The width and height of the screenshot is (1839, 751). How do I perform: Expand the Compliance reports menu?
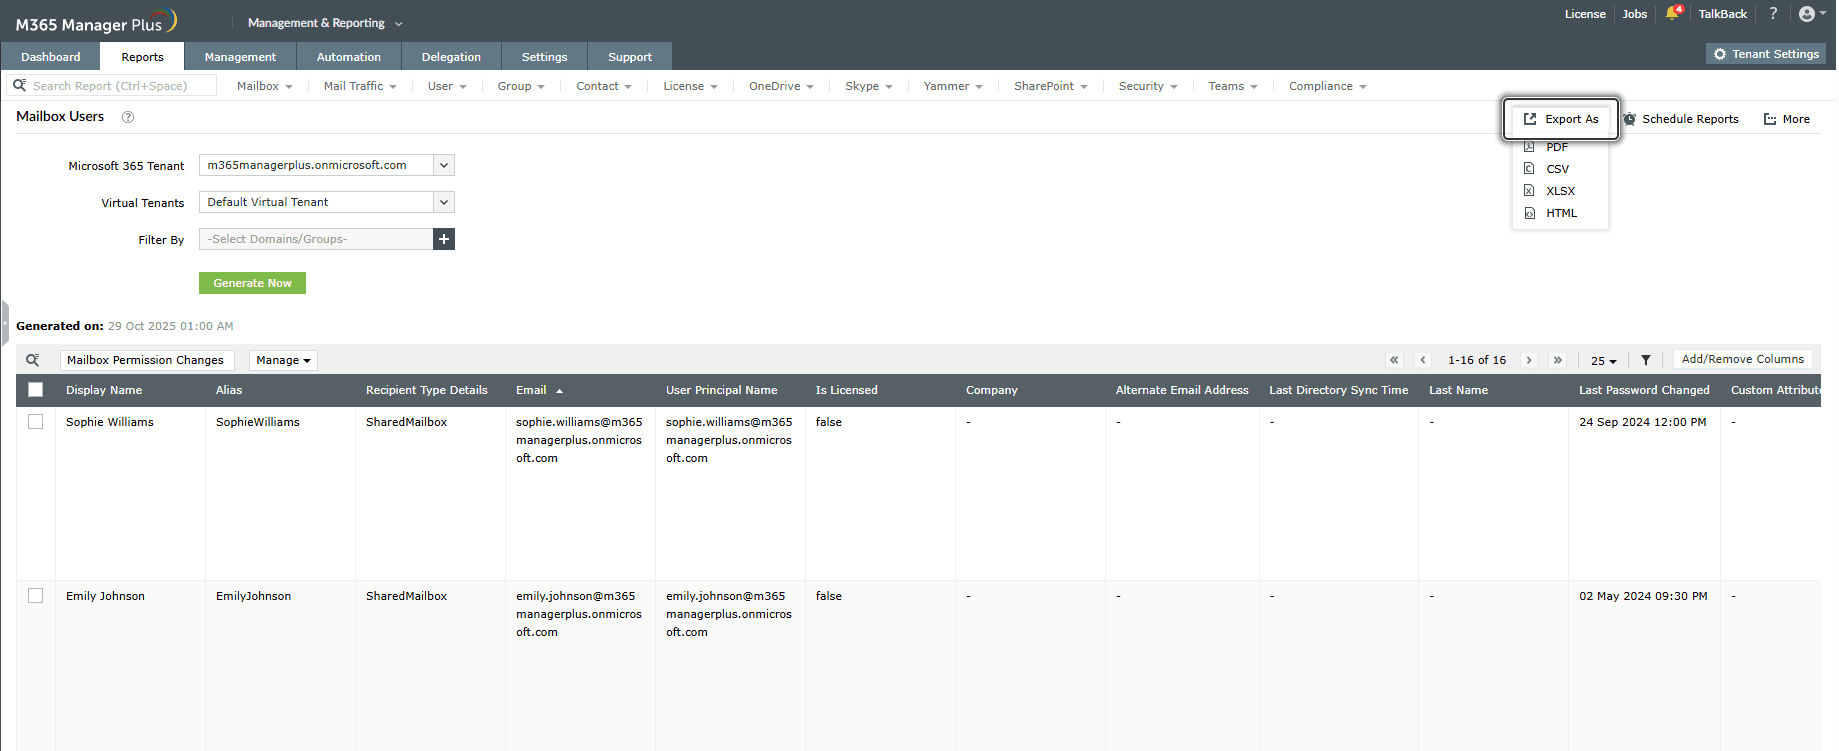1328,86
